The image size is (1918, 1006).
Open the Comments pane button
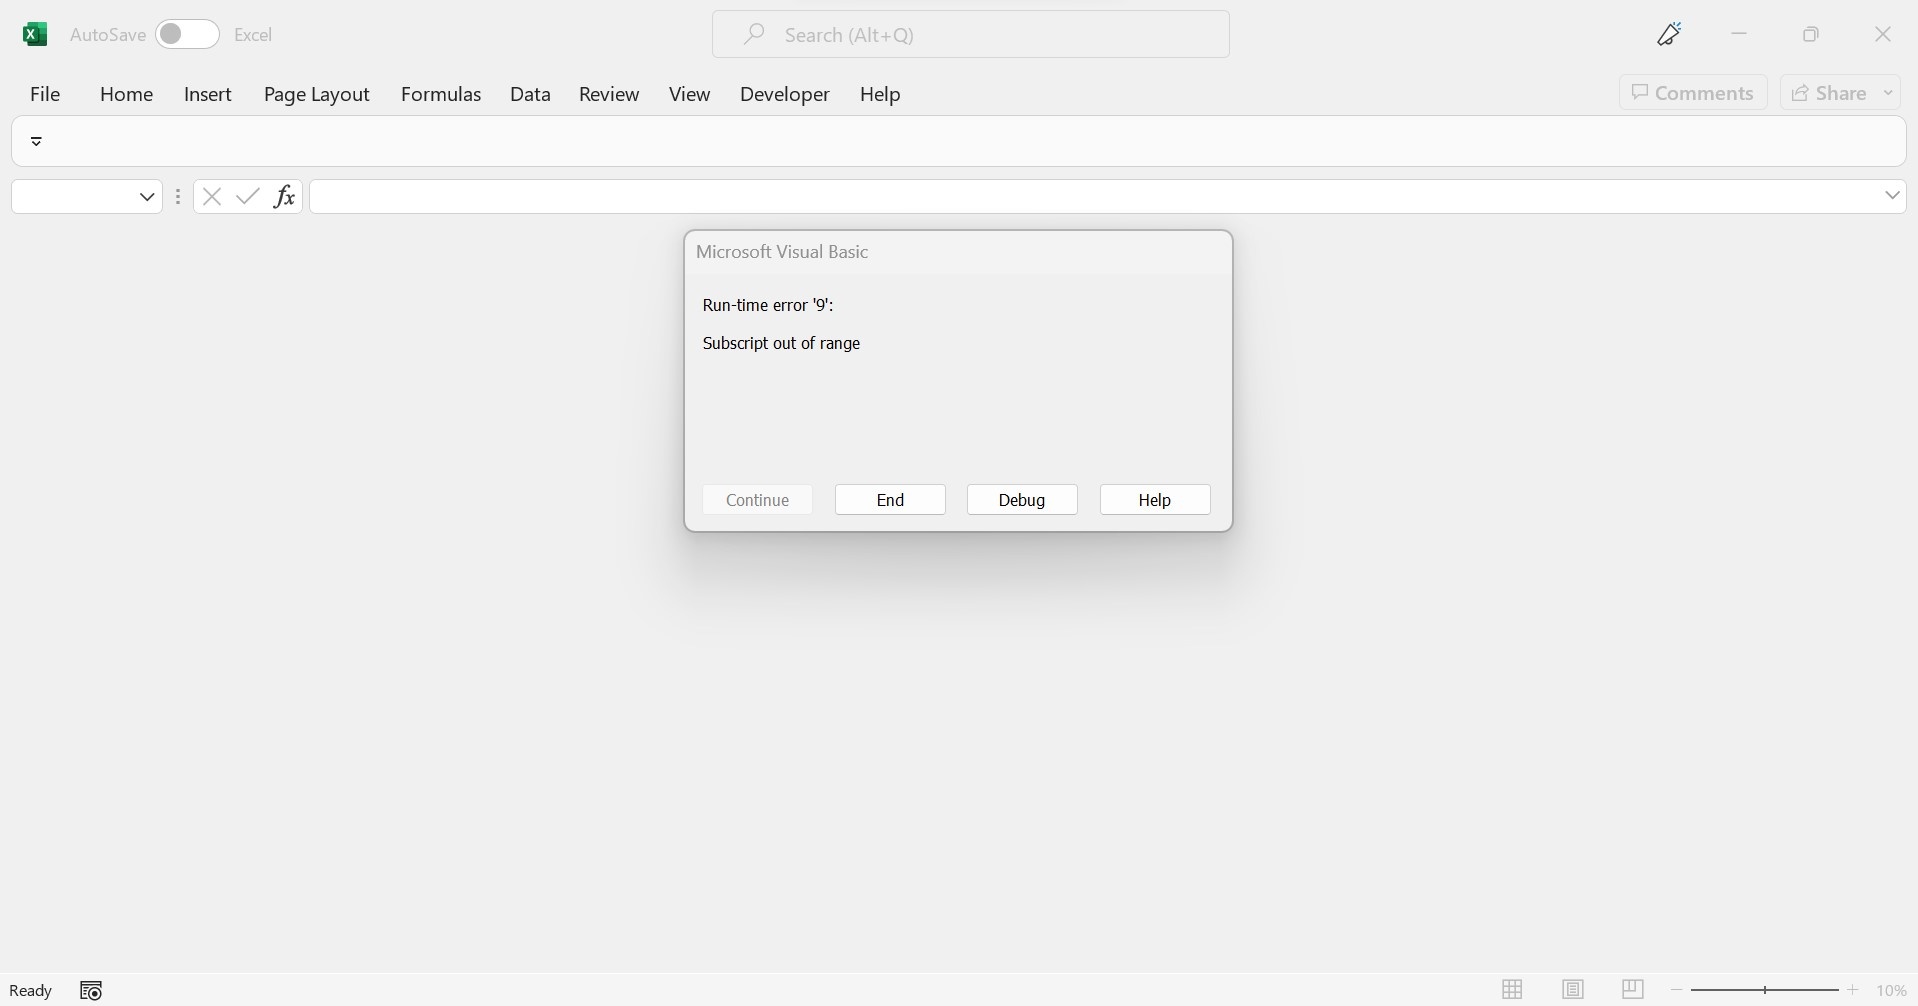1693,93
